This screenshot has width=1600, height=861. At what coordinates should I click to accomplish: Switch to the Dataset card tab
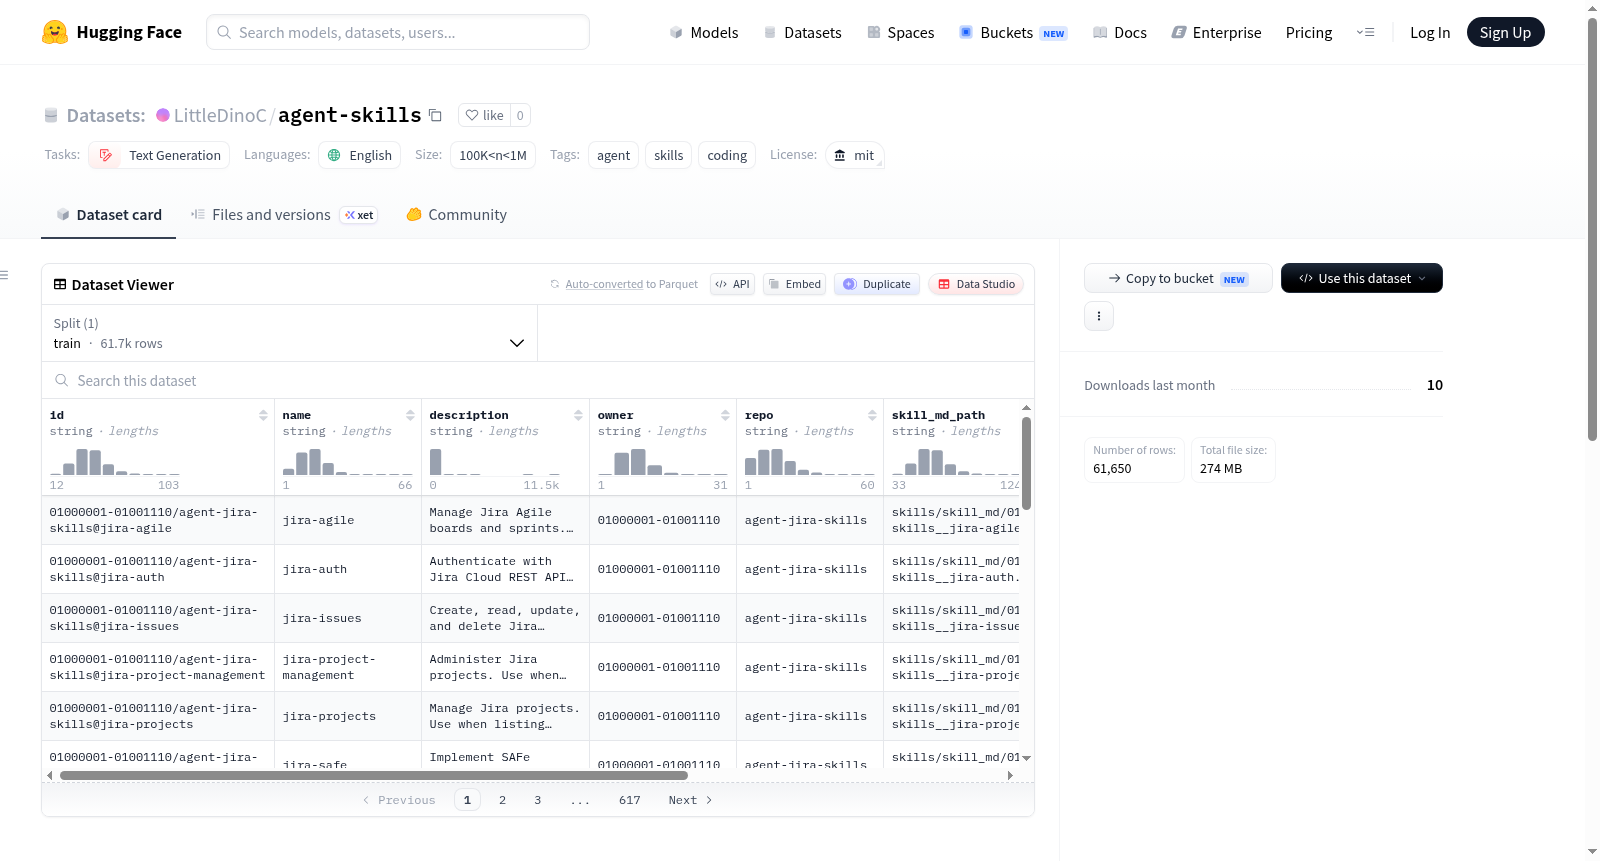[x=109, y=214]
